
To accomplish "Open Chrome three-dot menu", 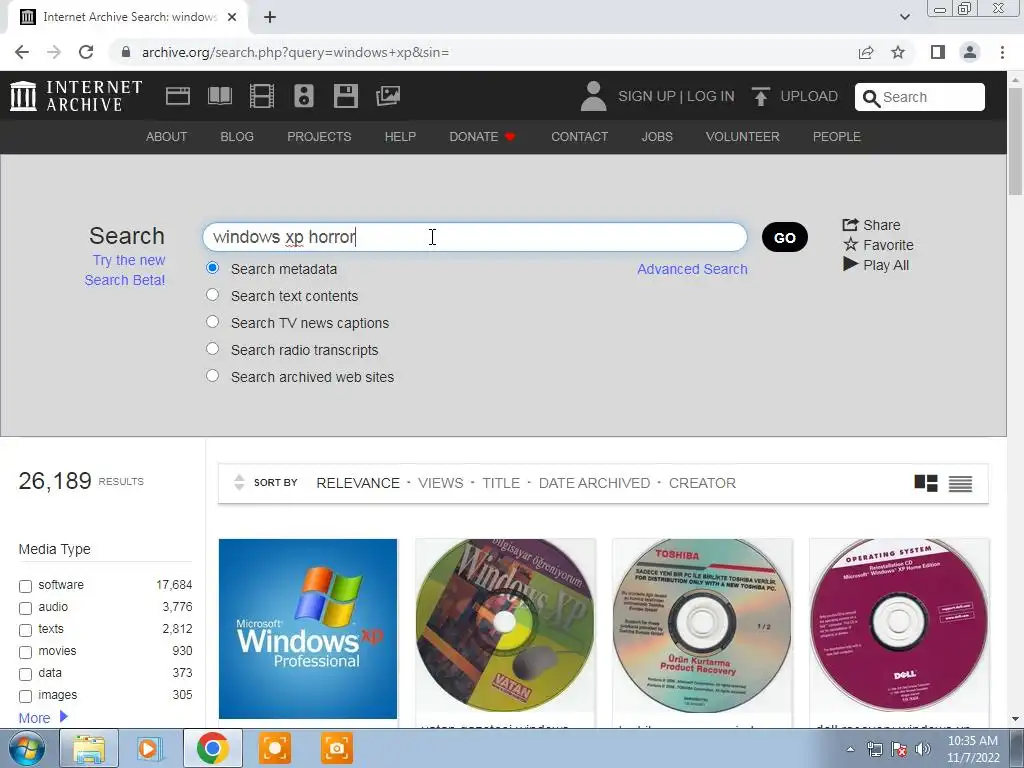I will [x=1002, y=52].
